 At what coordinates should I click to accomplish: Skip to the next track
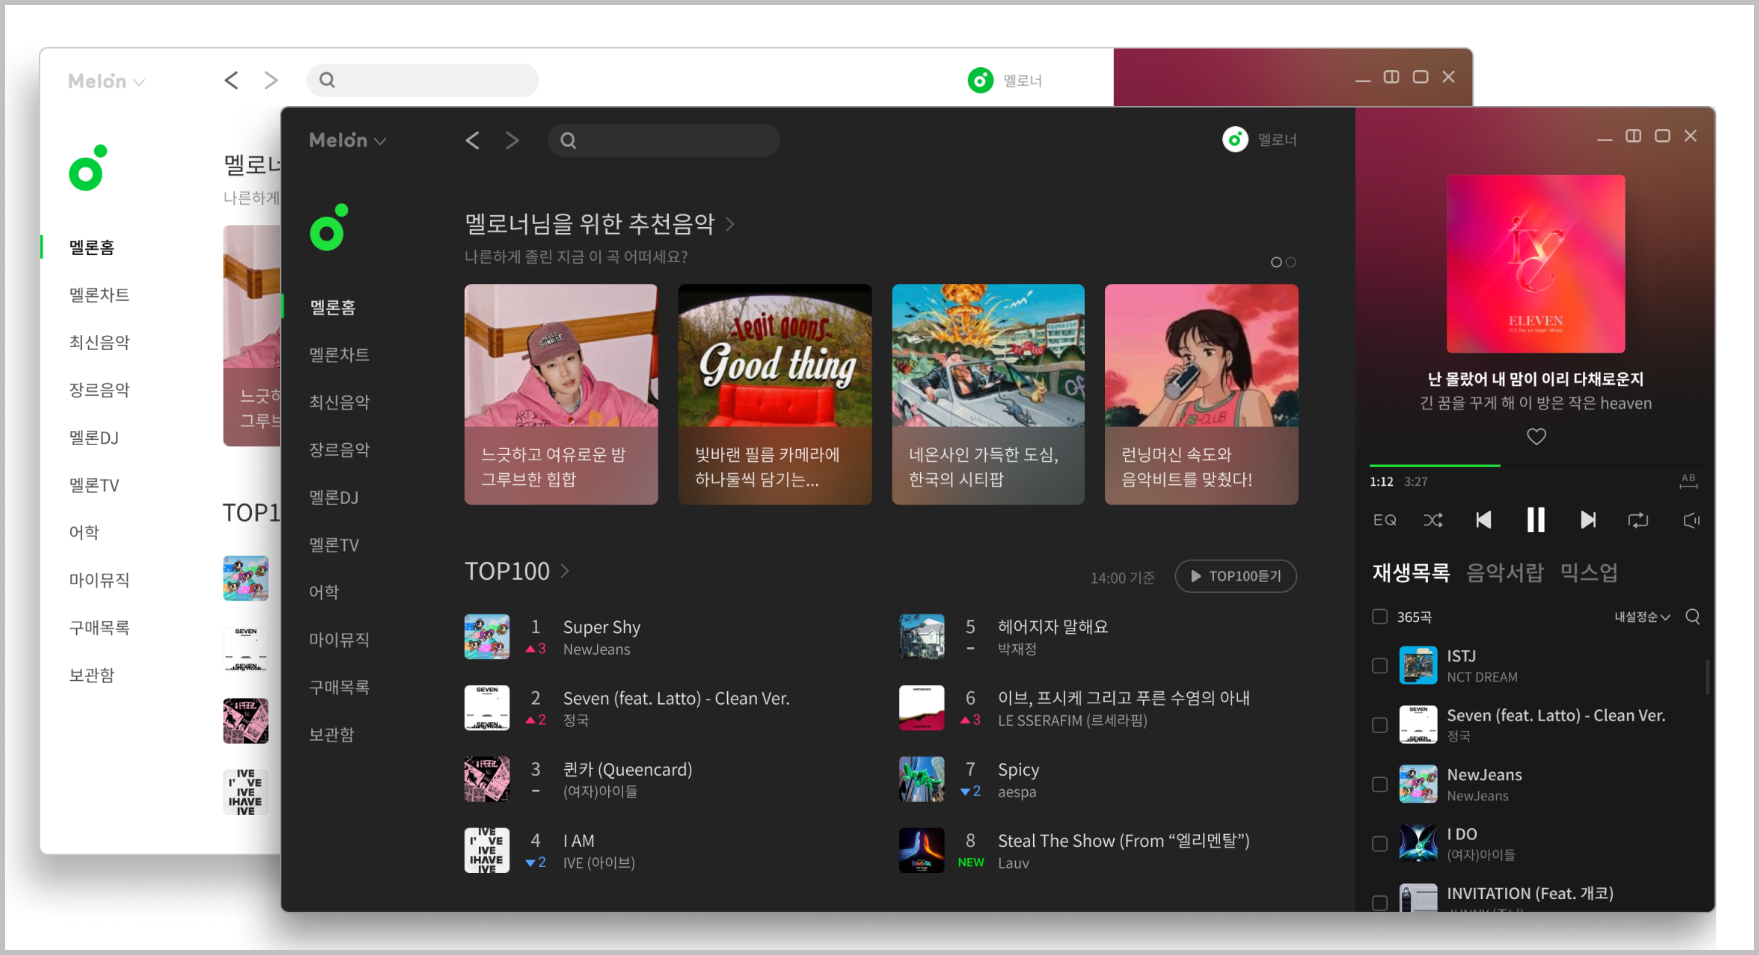[x=1587, y=520]
